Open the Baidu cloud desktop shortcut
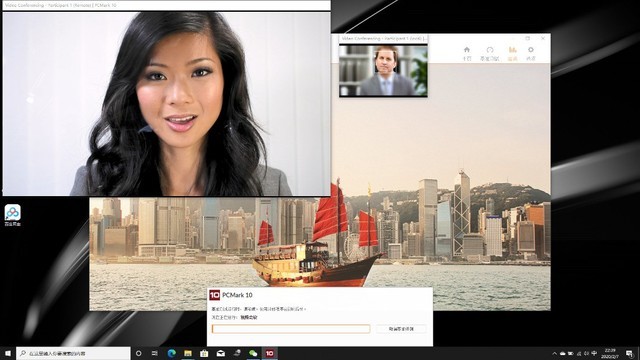The image size is (640, 360). pyautogui.click(x=13, y=215)
